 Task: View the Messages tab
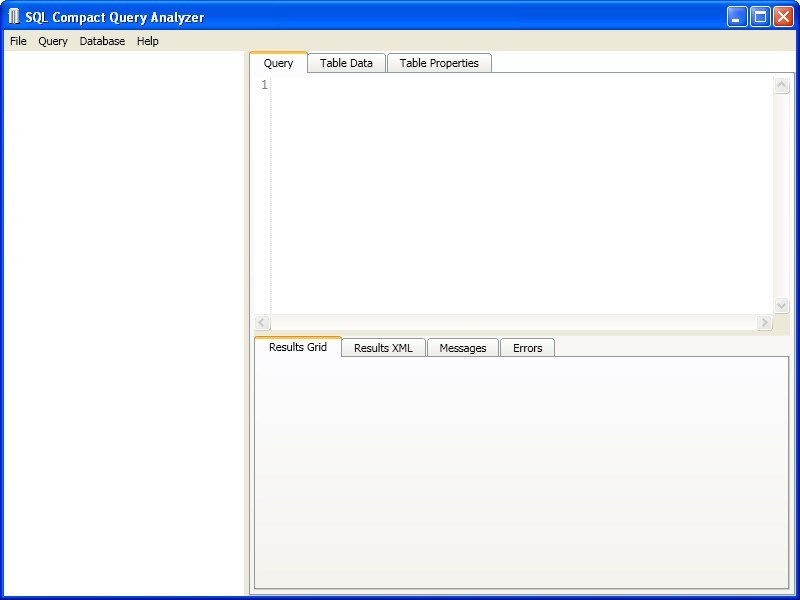463,348
